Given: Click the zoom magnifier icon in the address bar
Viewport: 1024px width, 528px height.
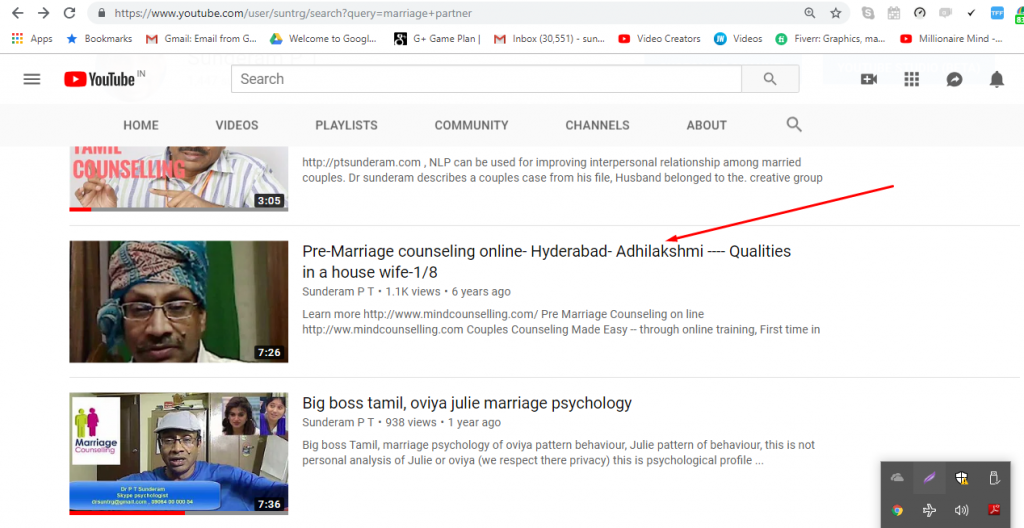Looking at the screenshot, I should tap(810, 13).
